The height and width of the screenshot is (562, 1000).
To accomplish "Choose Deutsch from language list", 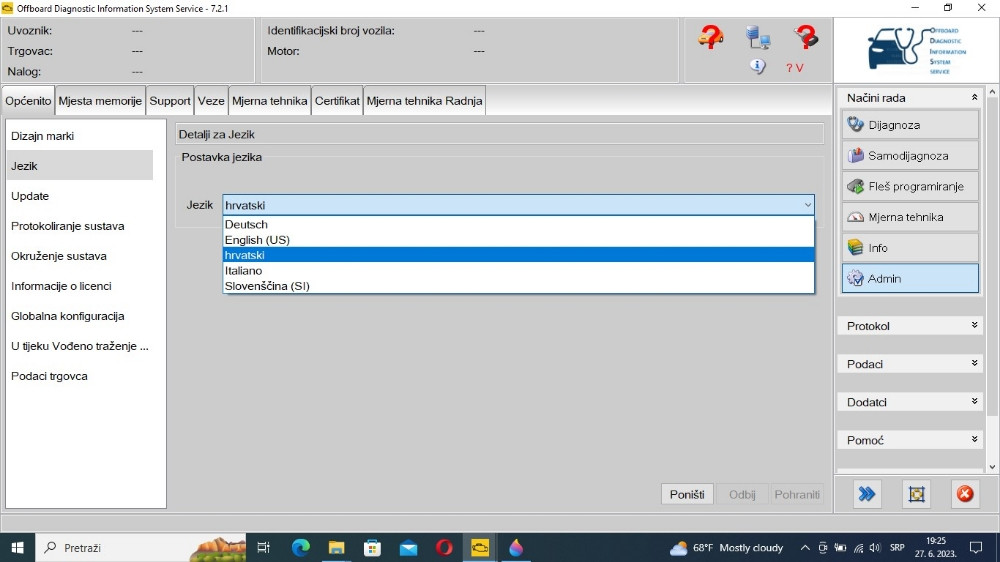I will [x=518, y=225].
